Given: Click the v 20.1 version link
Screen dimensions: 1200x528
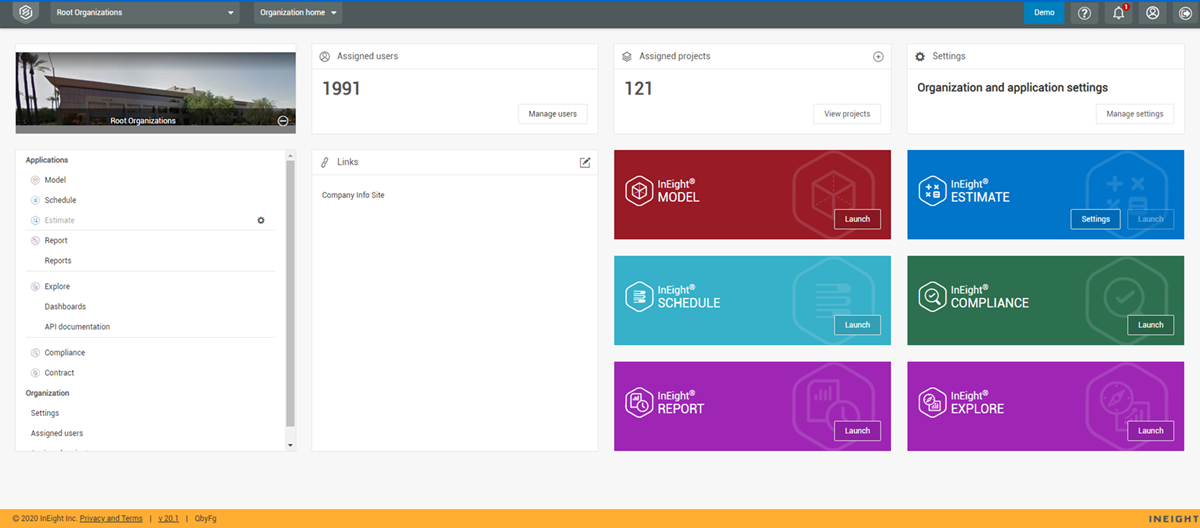Looking at the screenshot, I should click(x=169, y=519).
